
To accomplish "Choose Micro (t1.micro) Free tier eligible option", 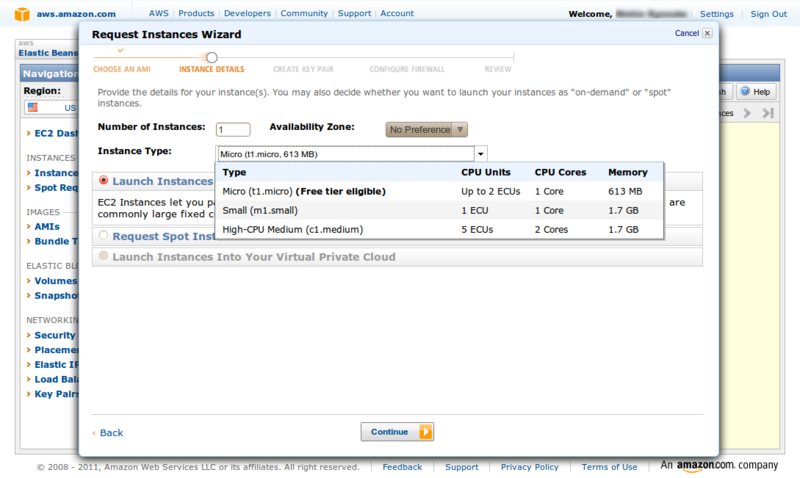I will coord(439,191).
